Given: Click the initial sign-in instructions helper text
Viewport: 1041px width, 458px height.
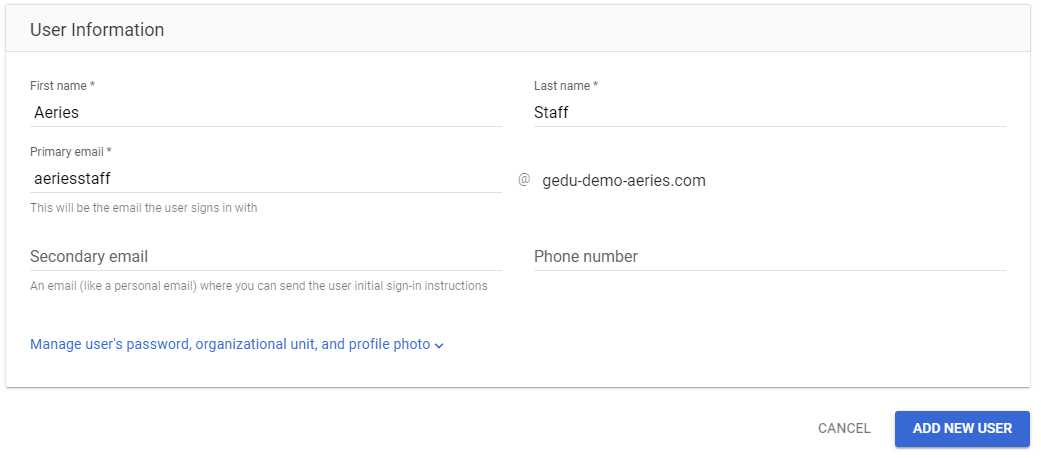Looking at the screenshot, I should (258, 286).
